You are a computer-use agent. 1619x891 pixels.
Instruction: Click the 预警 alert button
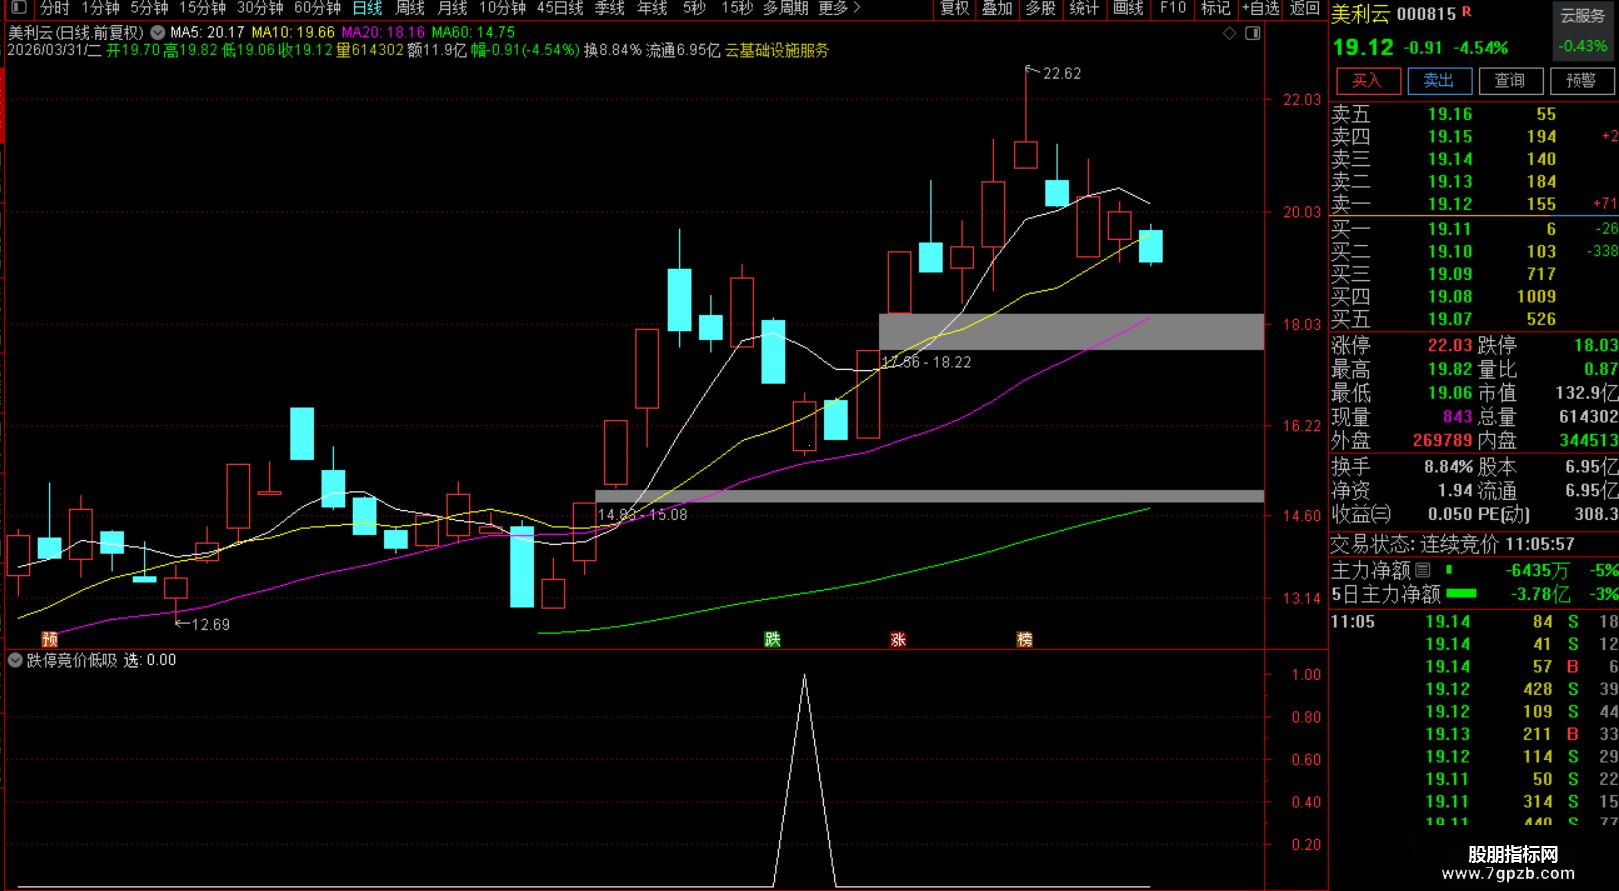click(x=1581, y=81)
